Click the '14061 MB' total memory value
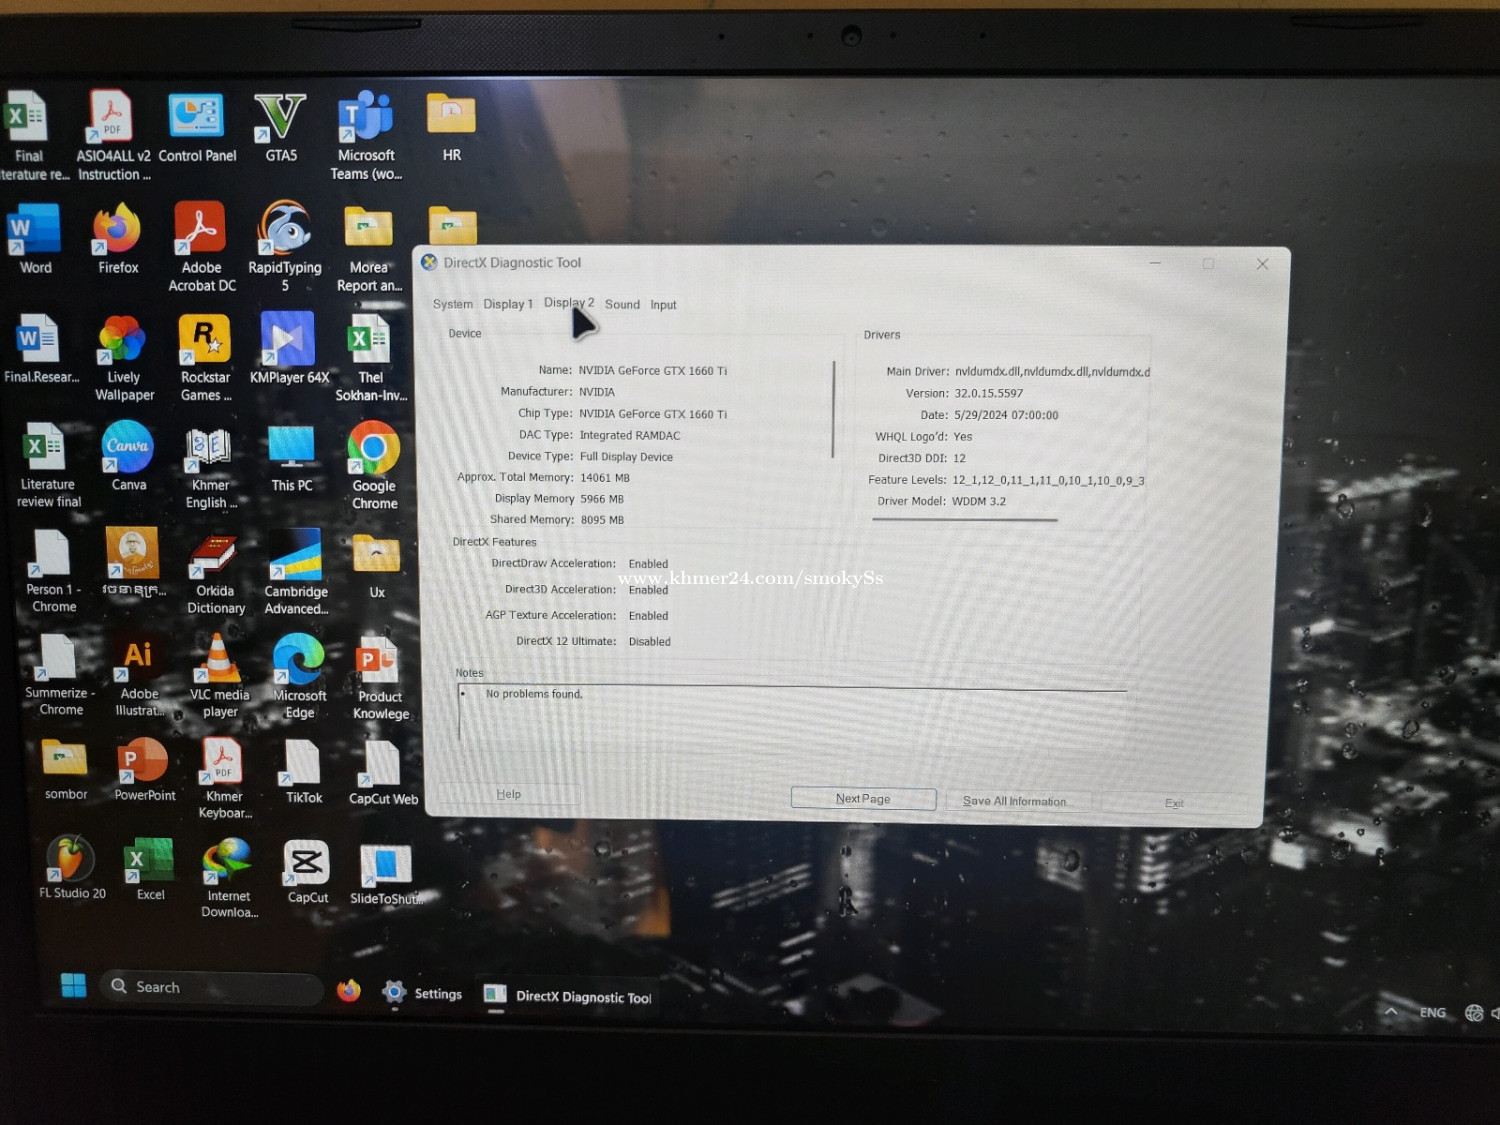Viewport: 1500px width, 1125px height. coord(604,477)
